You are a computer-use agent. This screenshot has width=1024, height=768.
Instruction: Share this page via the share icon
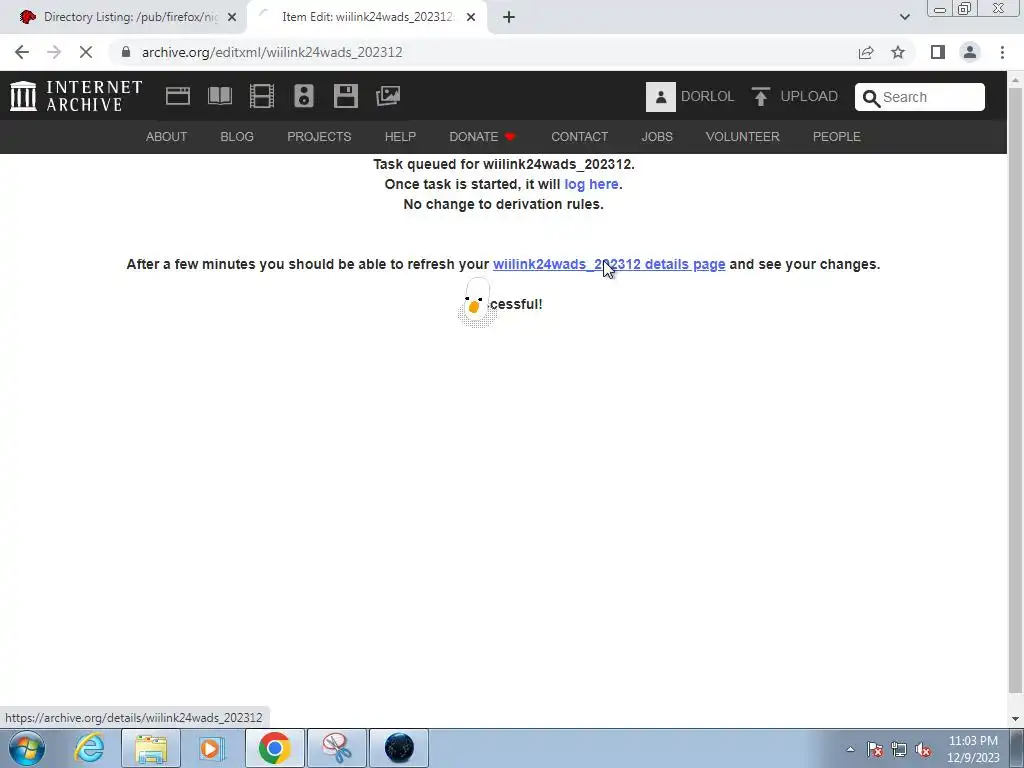coord(866,52)
